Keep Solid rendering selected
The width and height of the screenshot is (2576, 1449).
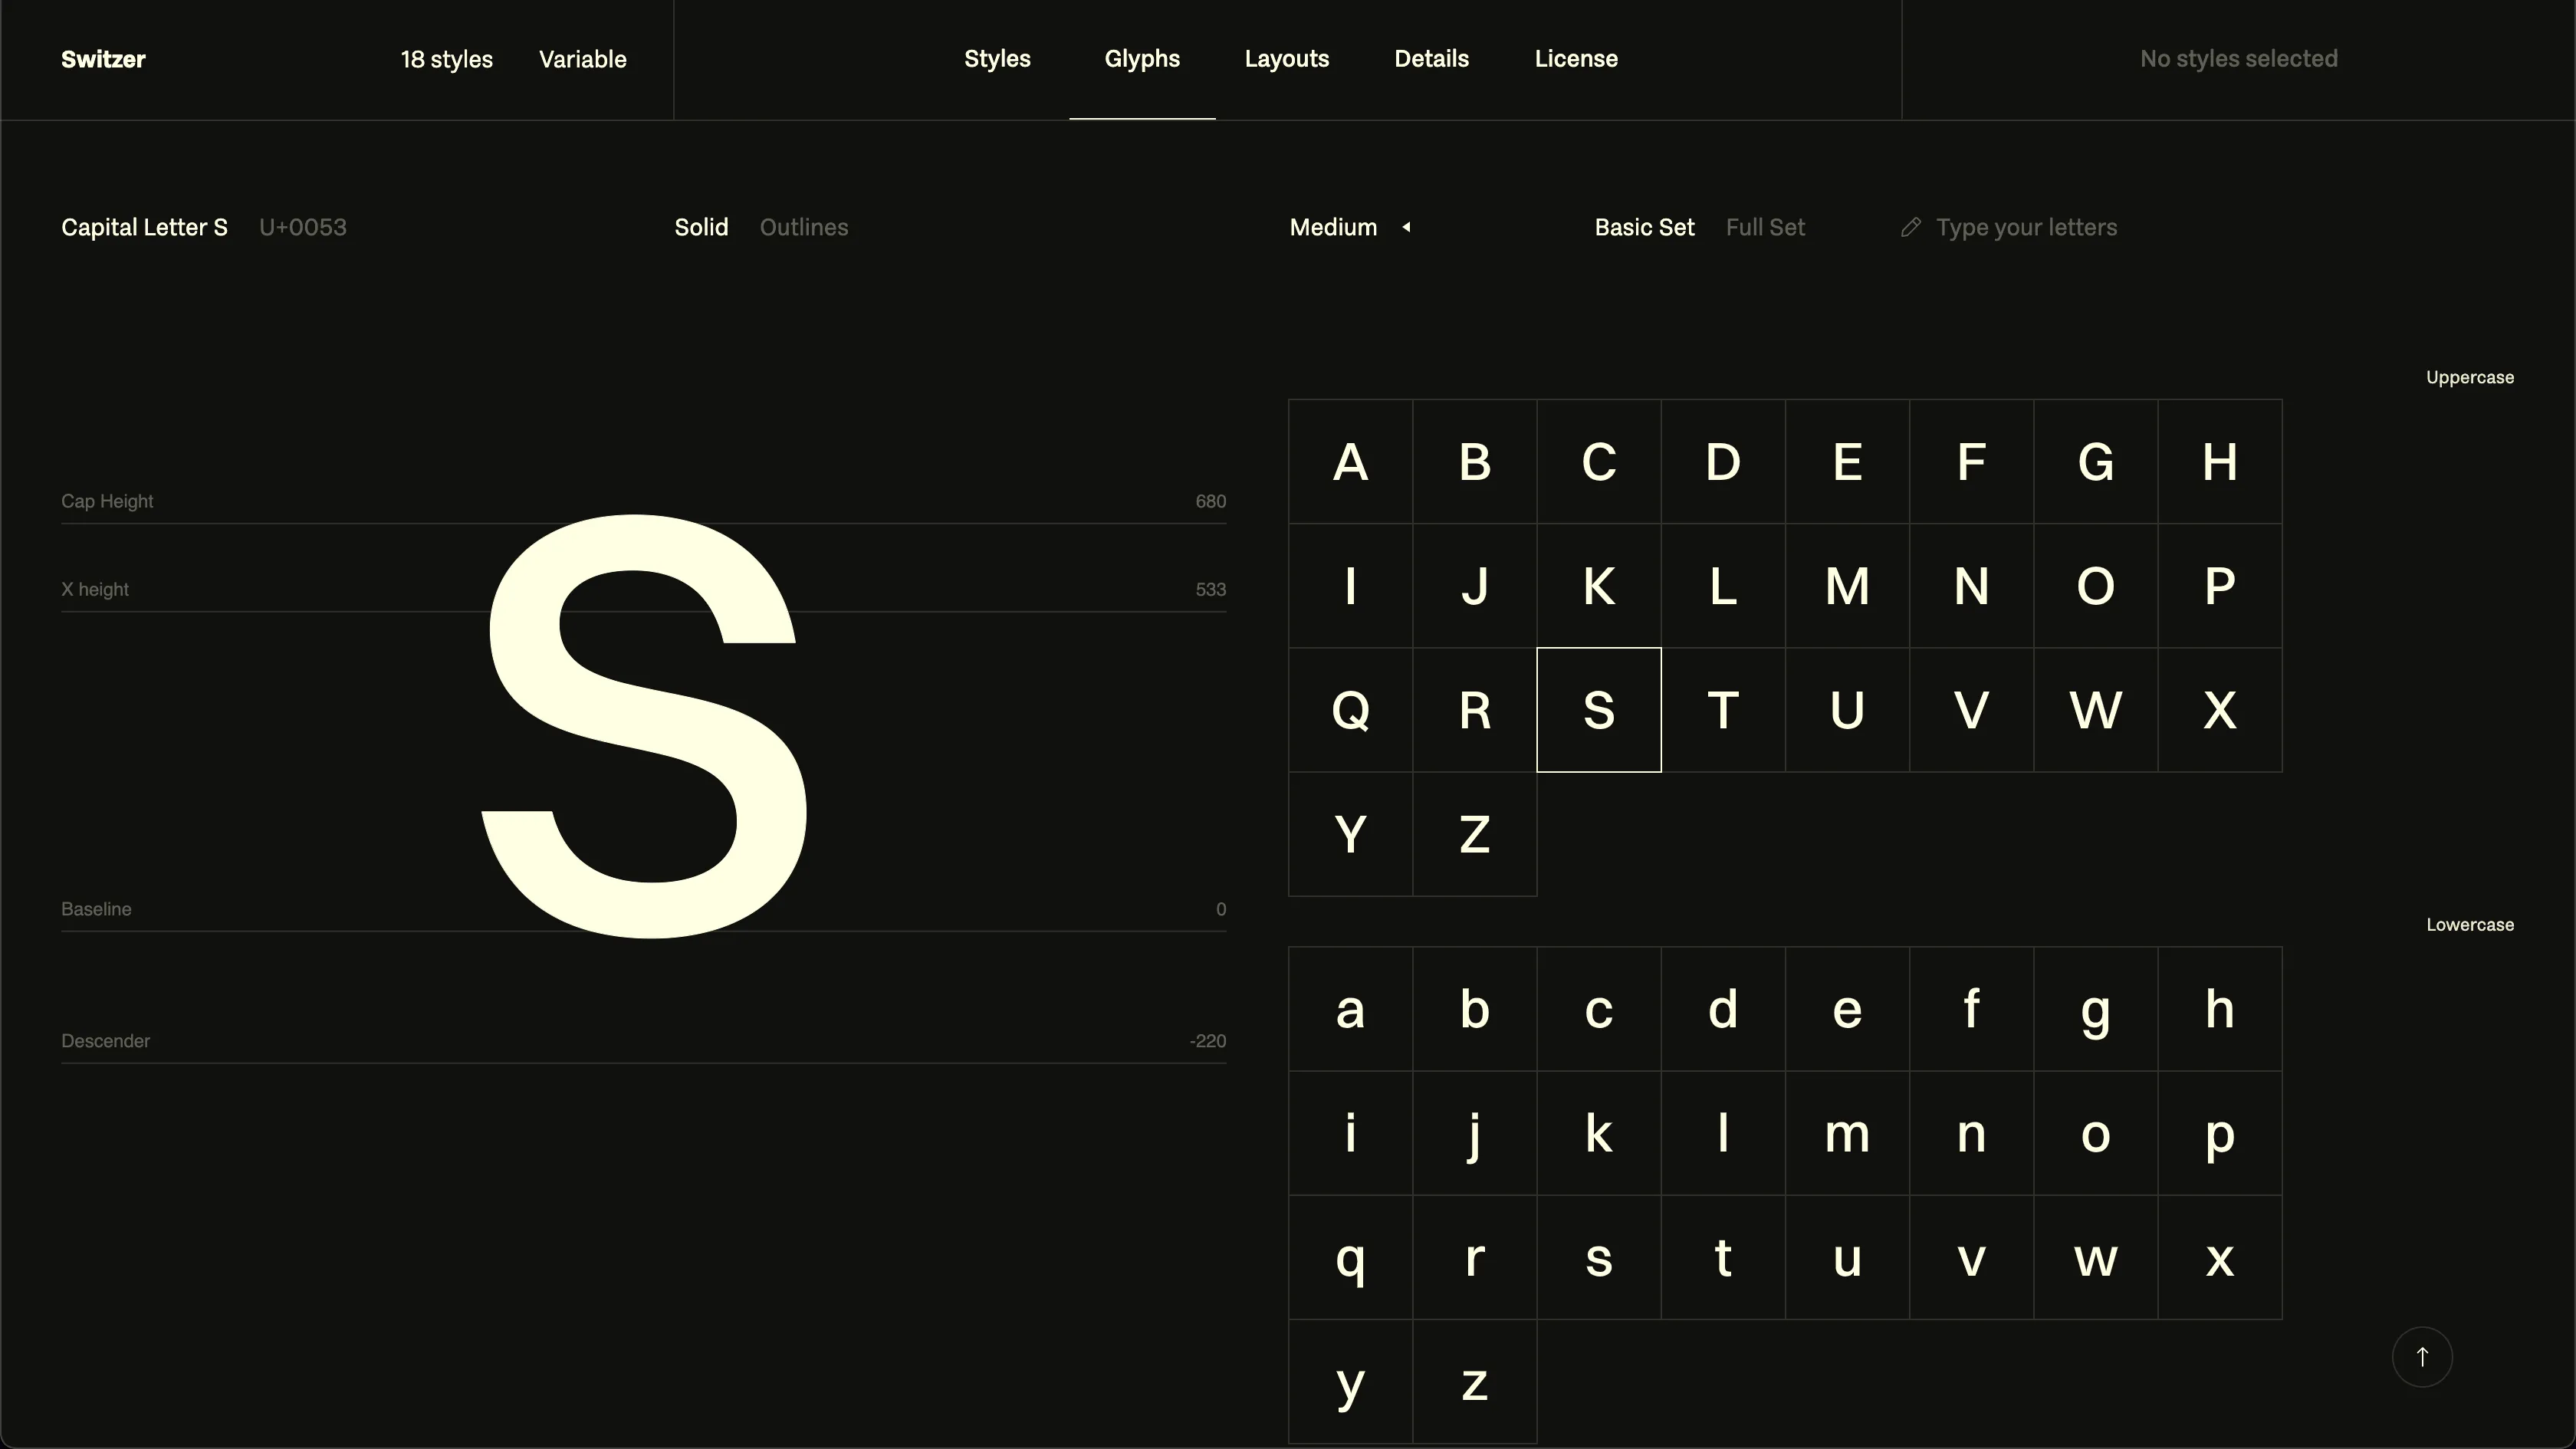[x=700, y=227]
